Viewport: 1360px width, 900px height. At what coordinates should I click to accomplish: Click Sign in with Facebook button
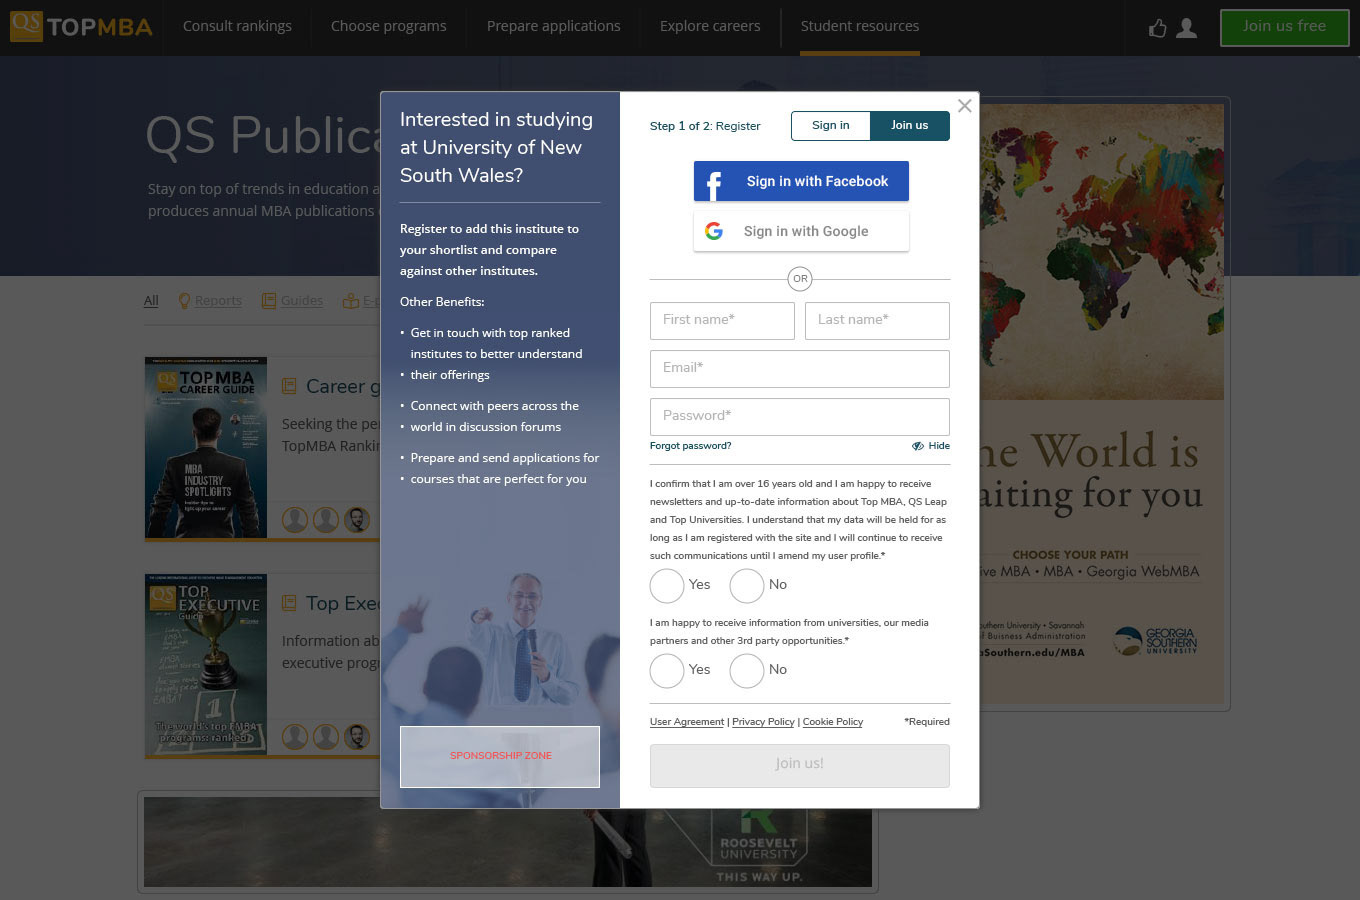(x=801, y=181)
